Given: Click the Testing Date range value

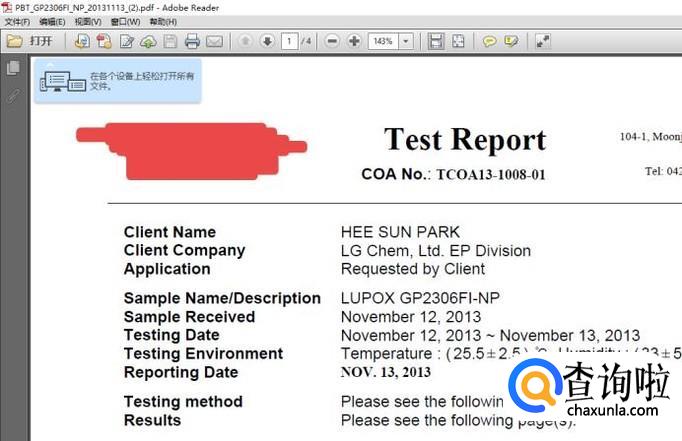Looking at the screenshot, I should click(x=491, y=336).
